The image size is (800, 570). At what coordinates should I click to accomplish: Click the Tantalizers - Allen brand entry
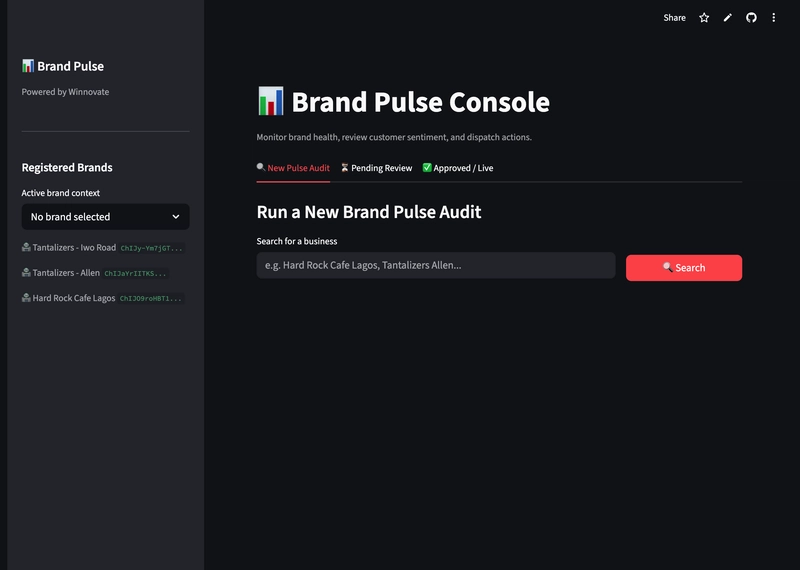tap(66, 272)
